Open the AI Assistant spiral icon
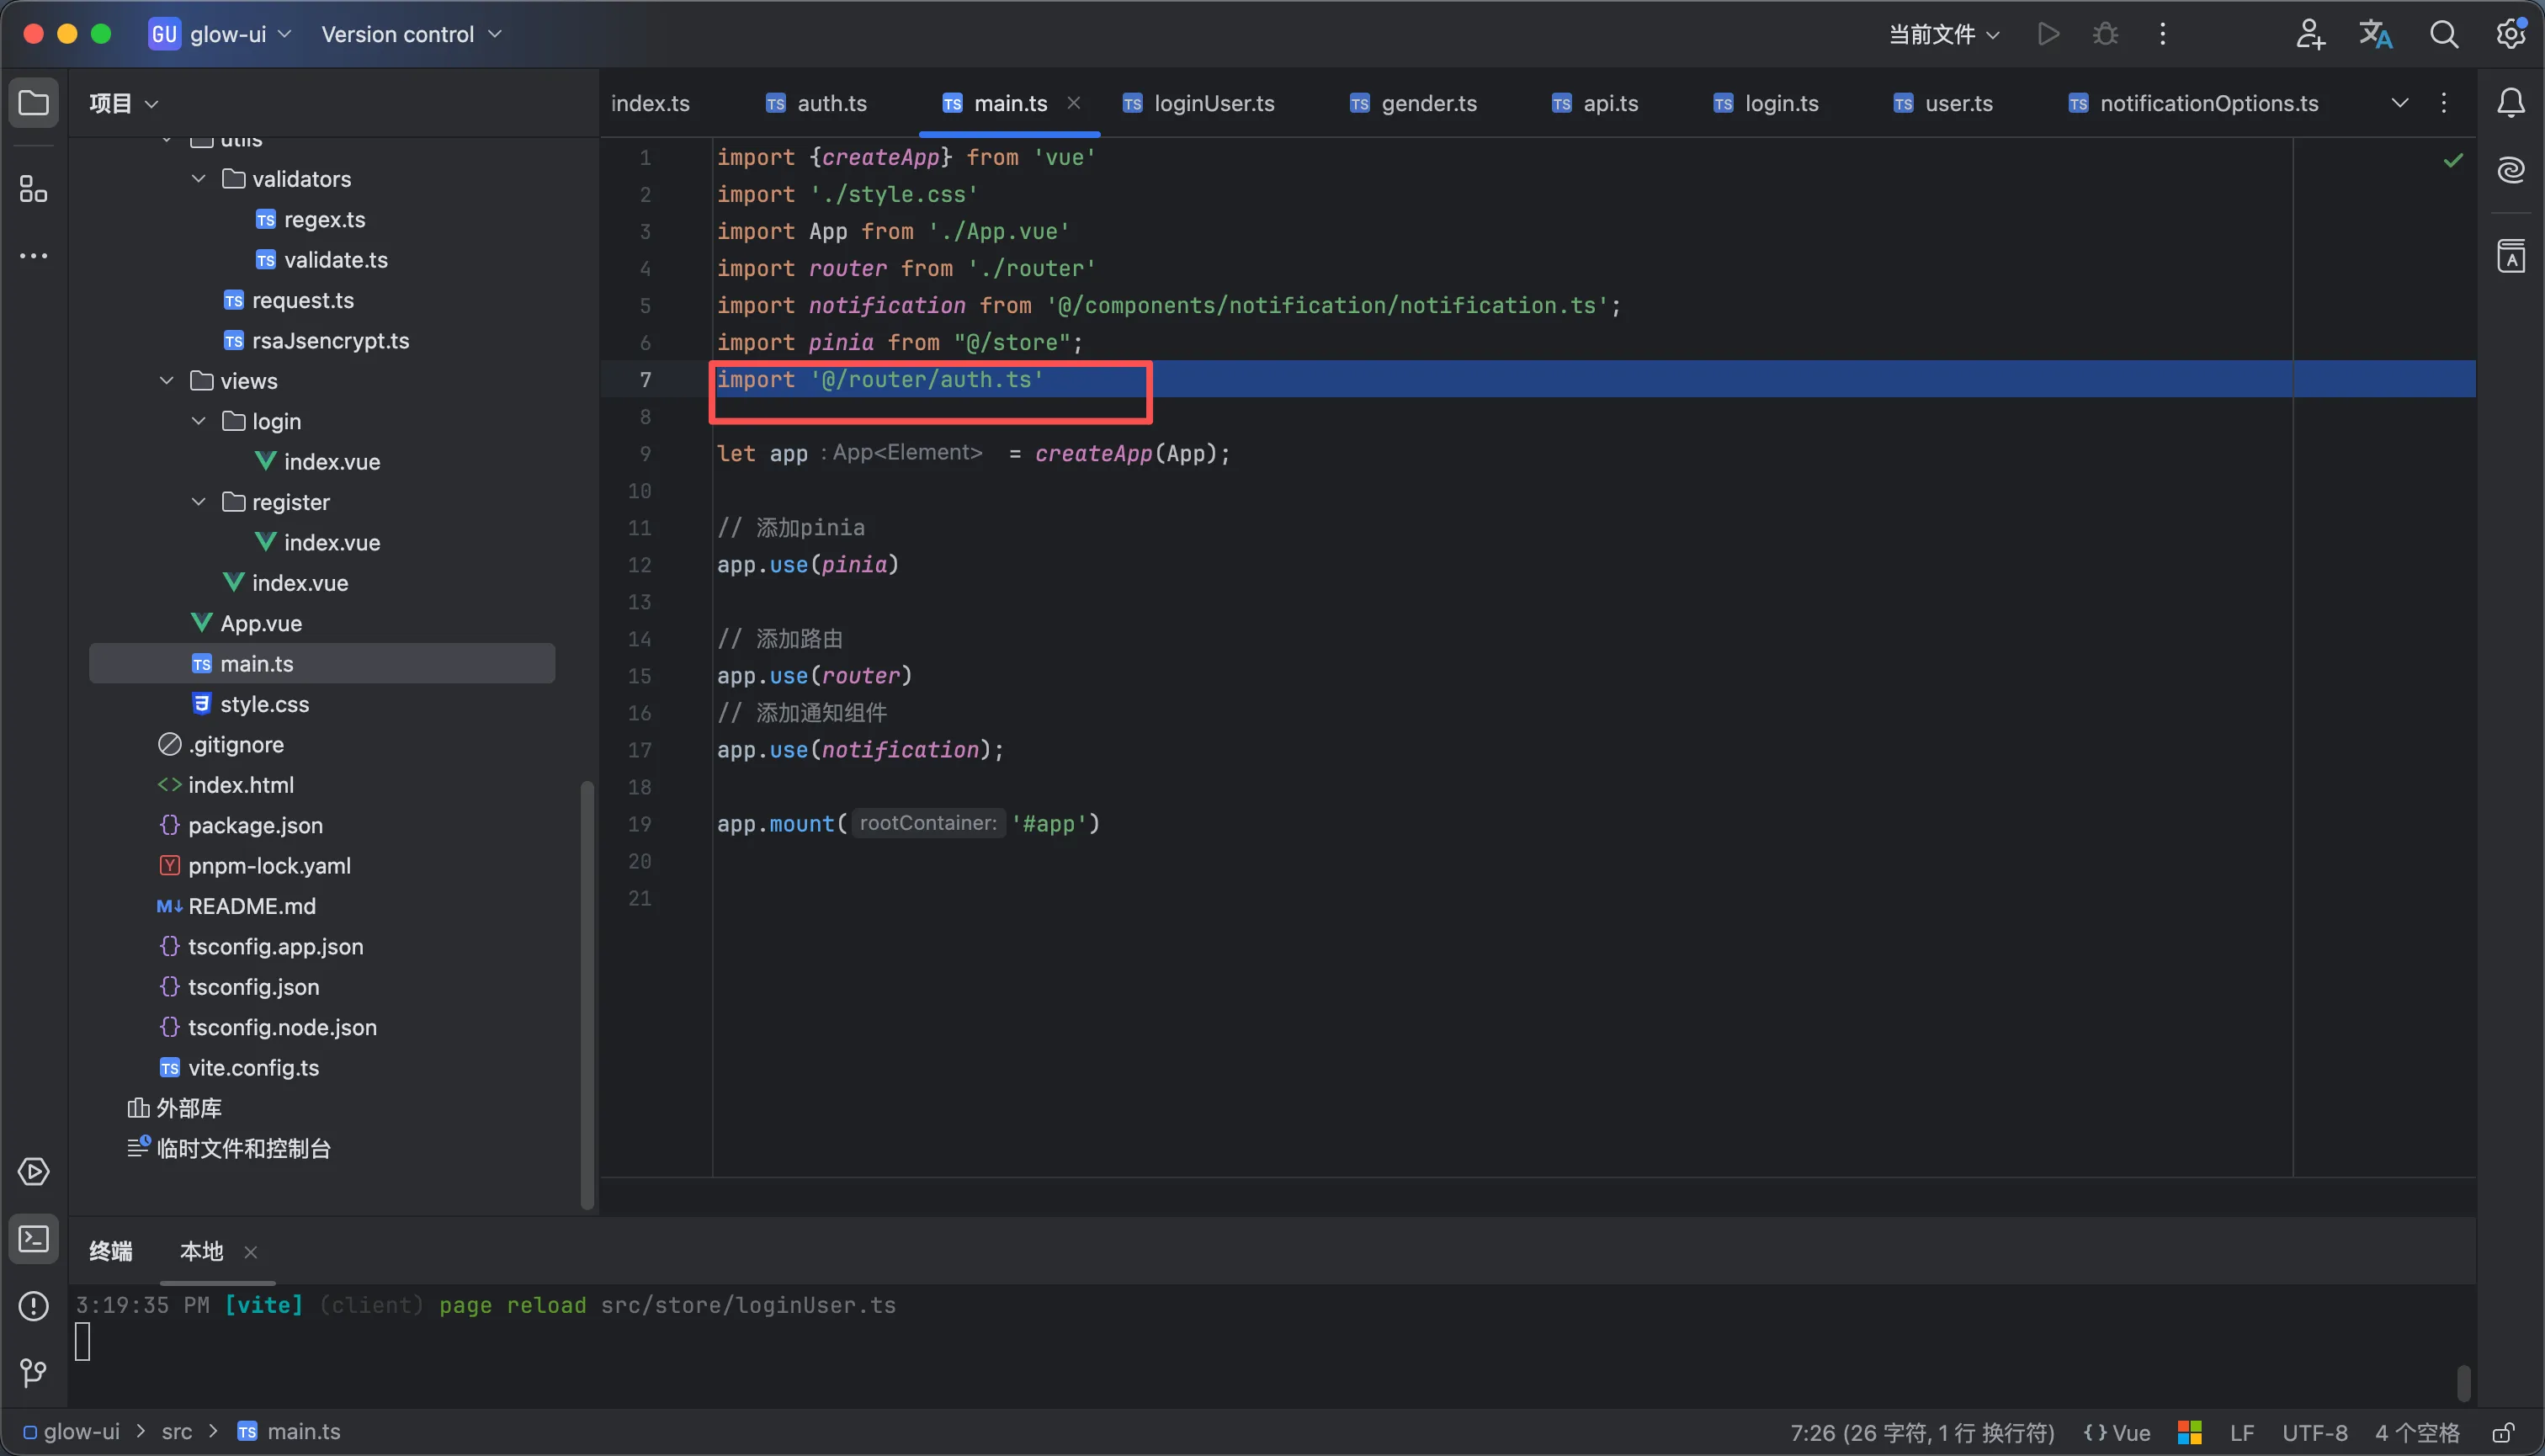This screenshot has height=1456, width=2545. pyautogui.click(x=2511, y=170)
